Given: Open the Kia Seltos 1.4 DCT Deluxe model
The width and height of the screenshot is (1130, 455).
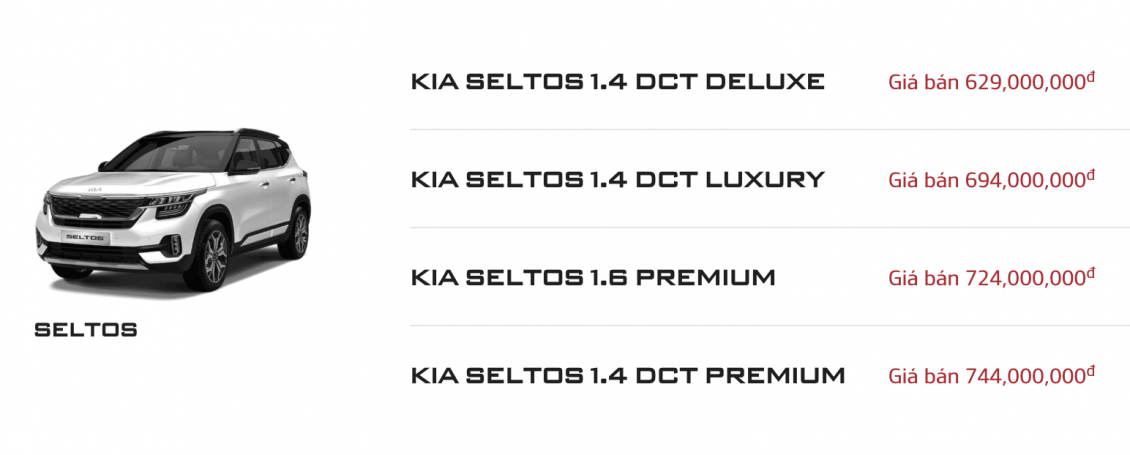Looking at the screenshot, I should pyautogui.click(x=617, y=81).
